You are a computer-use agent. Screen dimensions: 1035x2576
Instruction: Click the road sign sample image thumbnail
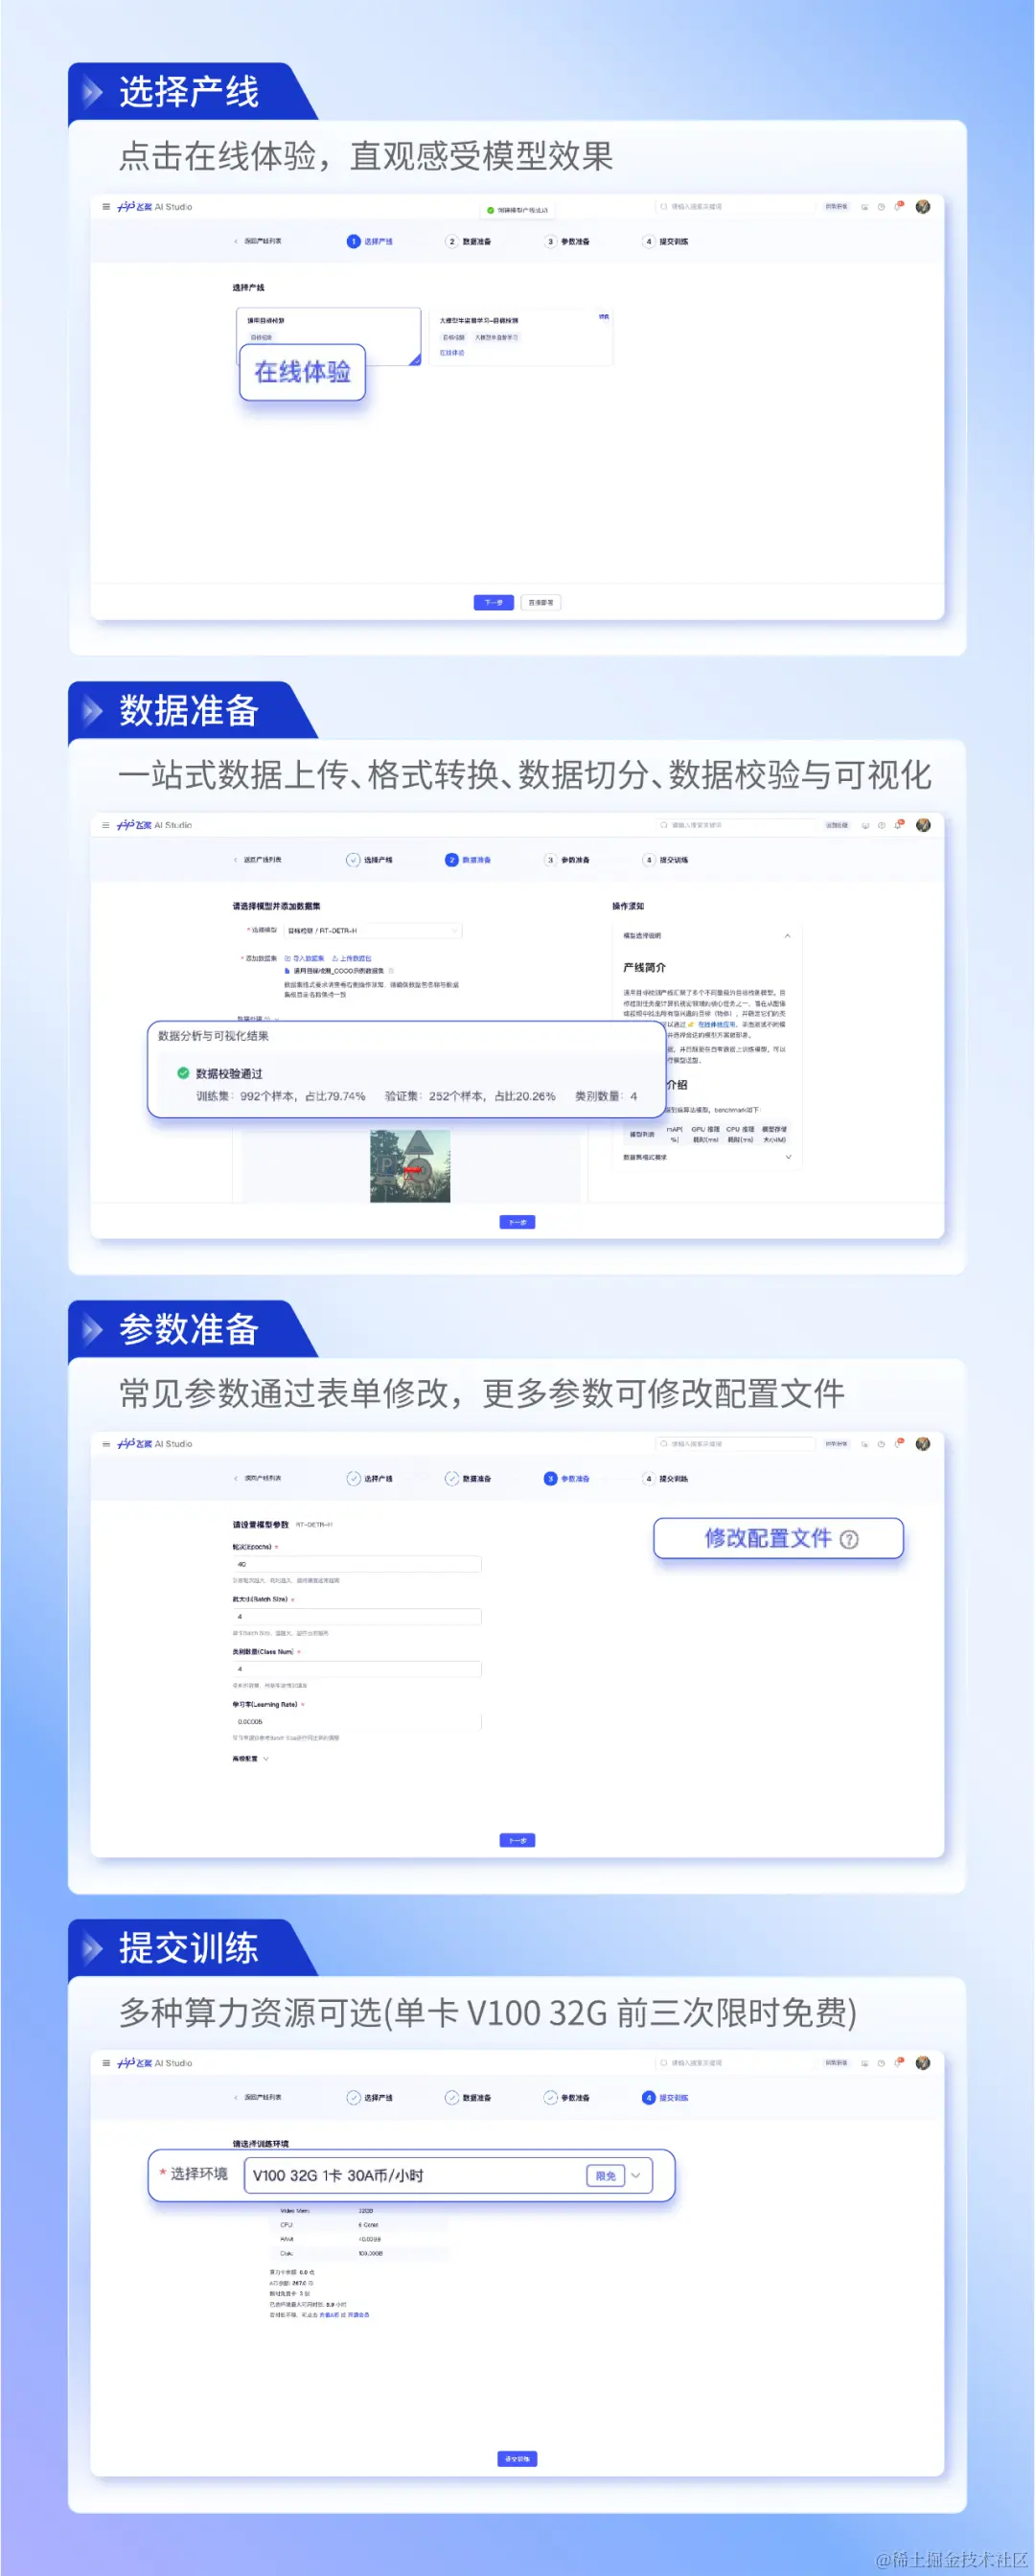point(410,1166)
